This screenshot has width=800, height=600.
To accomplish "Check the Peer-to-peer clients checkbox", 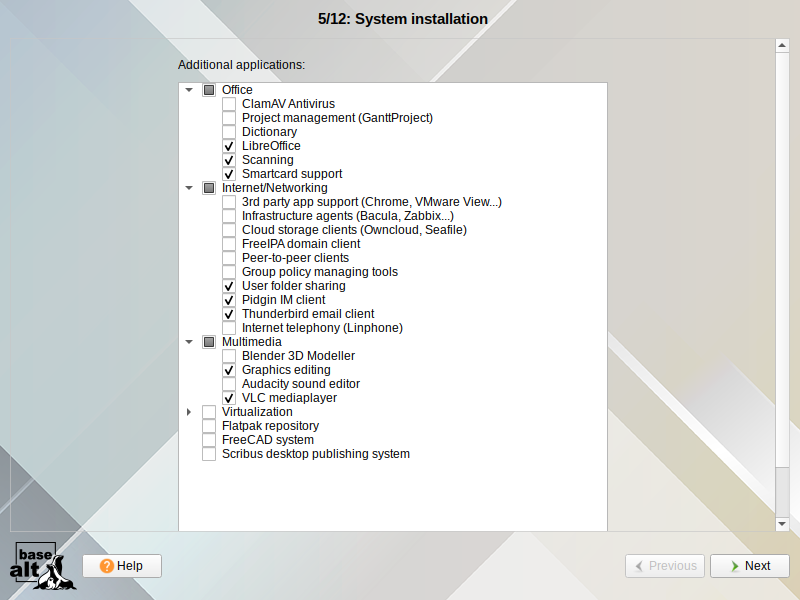I will (x=229, y=258).
